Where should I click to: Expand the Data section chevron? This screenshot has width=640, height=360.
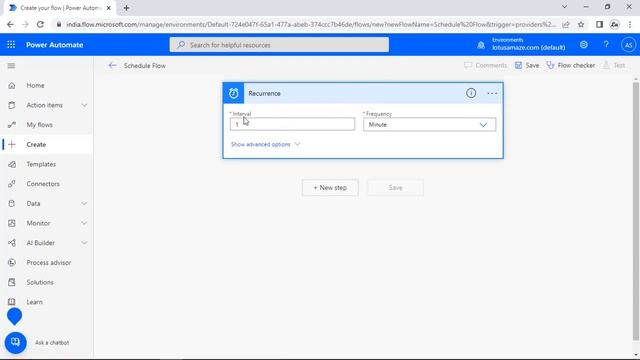(x=84, y=204)
